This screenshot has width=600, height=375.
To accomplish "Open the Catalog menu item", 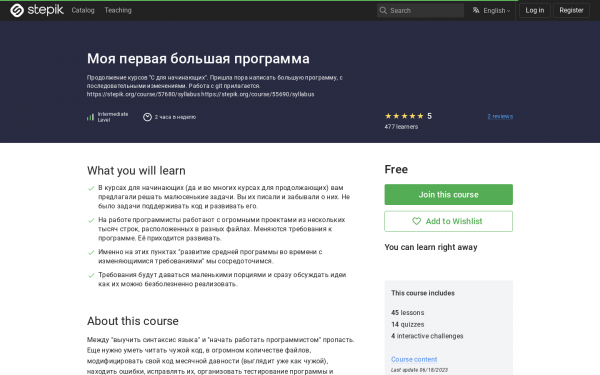I will point(83,10).
